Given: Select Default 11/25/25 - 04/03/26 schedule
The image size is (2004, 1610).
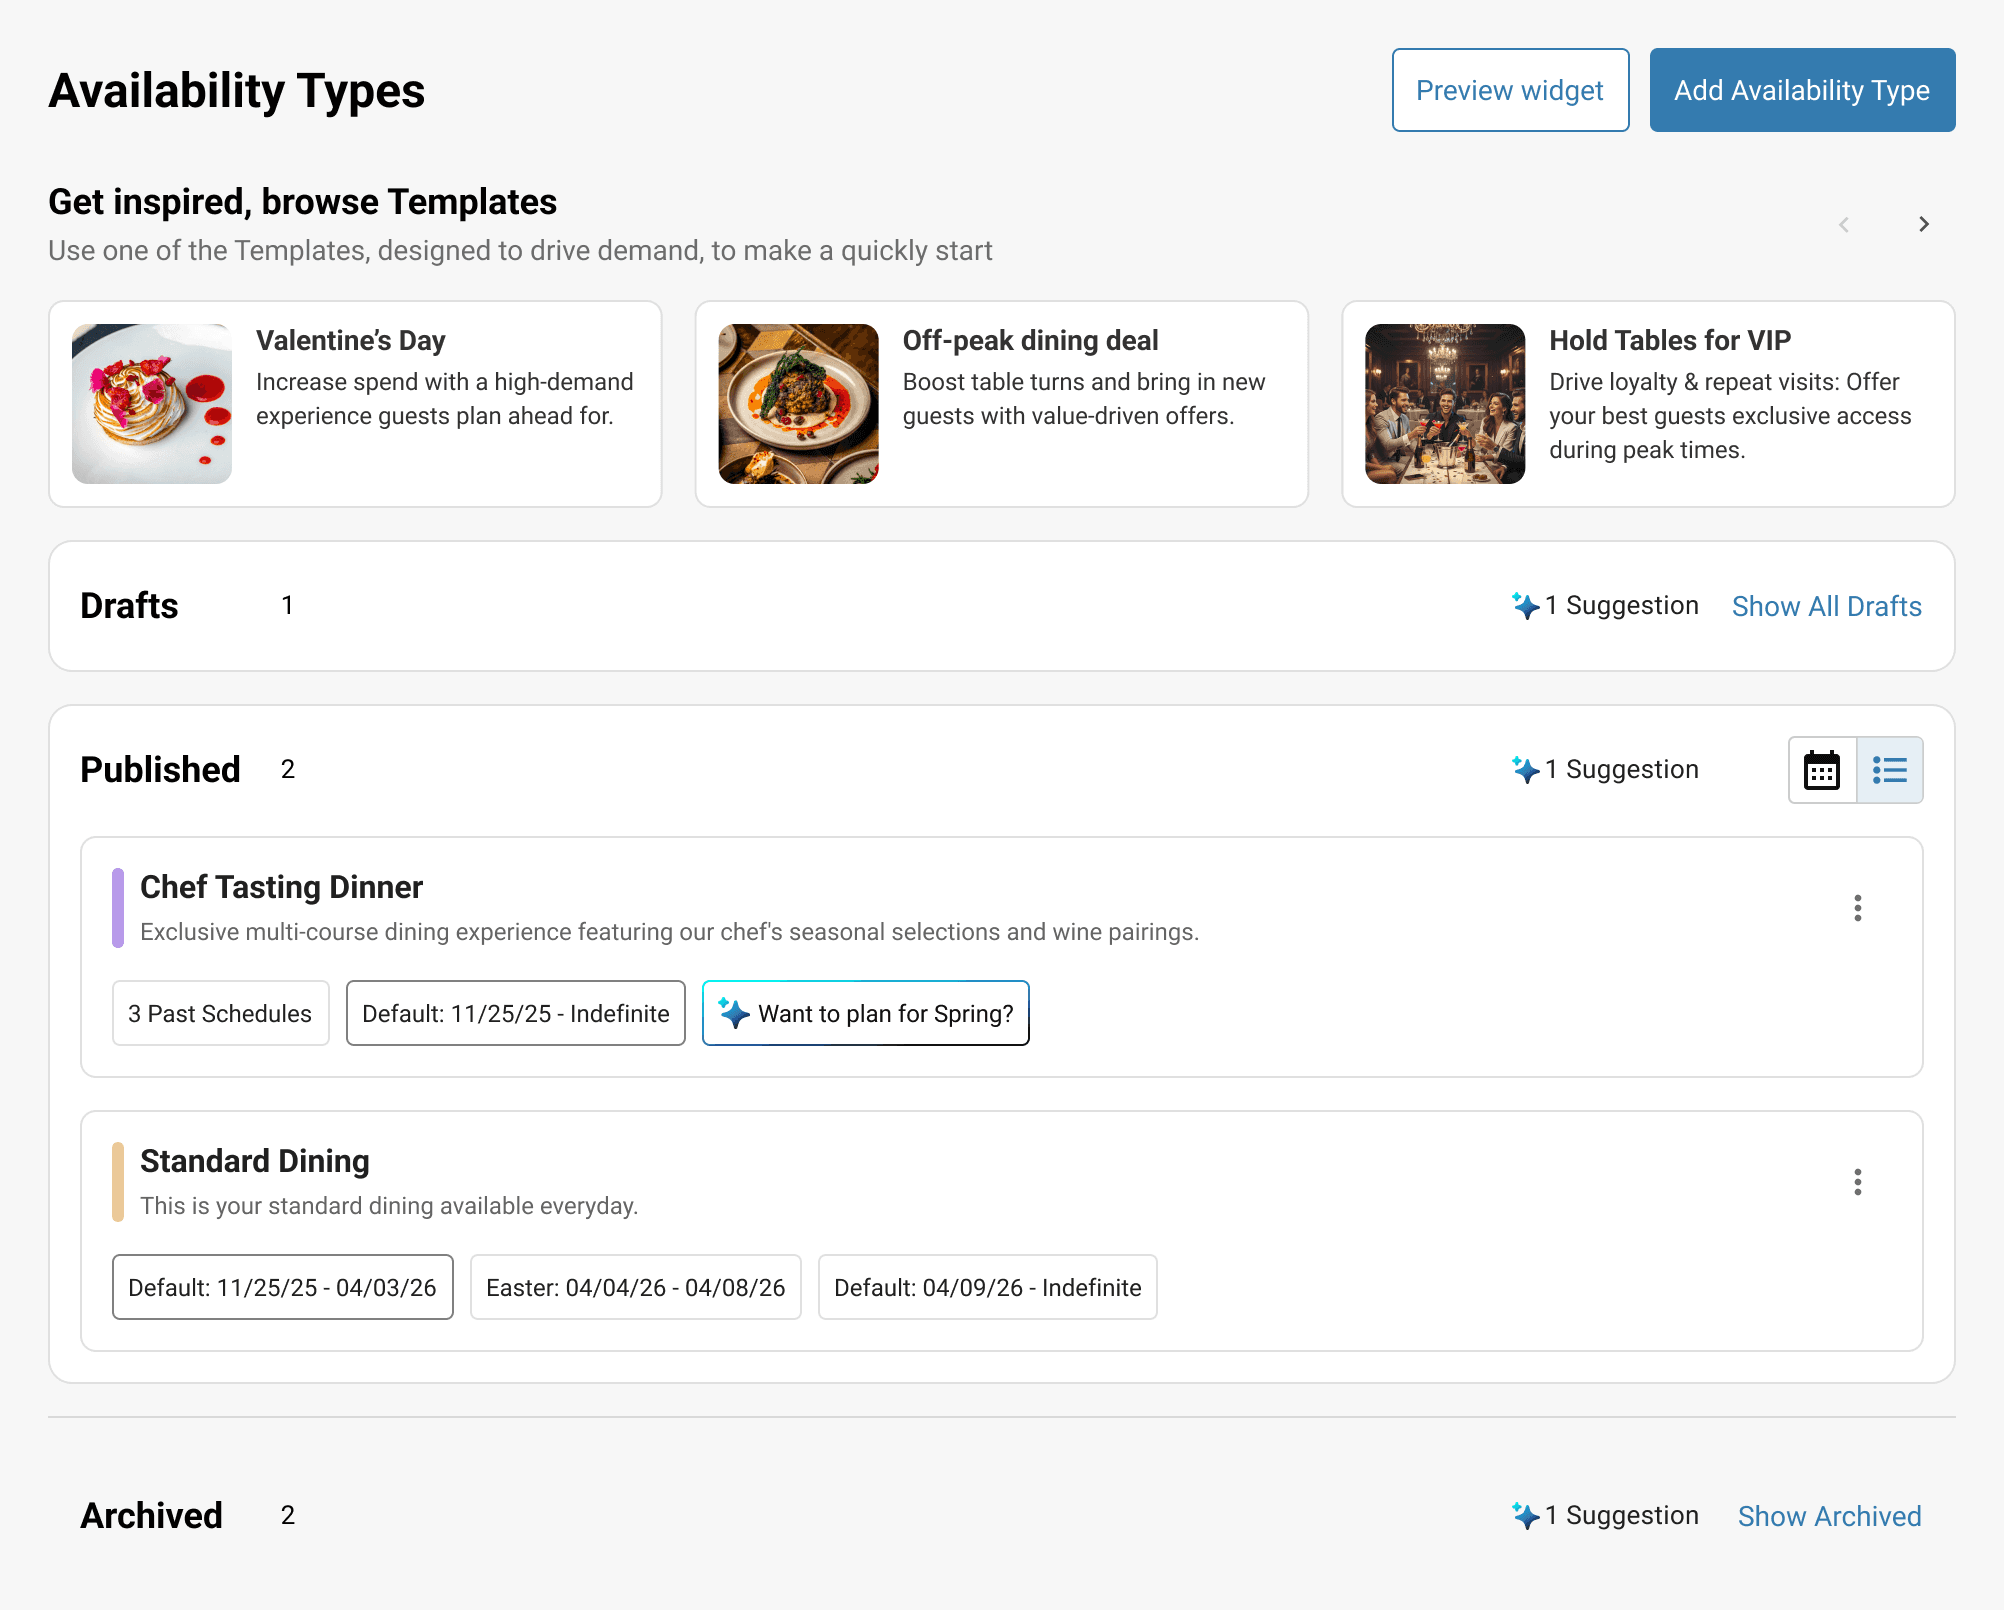Looking at the screenshot, I should [x=282, y=1287].
